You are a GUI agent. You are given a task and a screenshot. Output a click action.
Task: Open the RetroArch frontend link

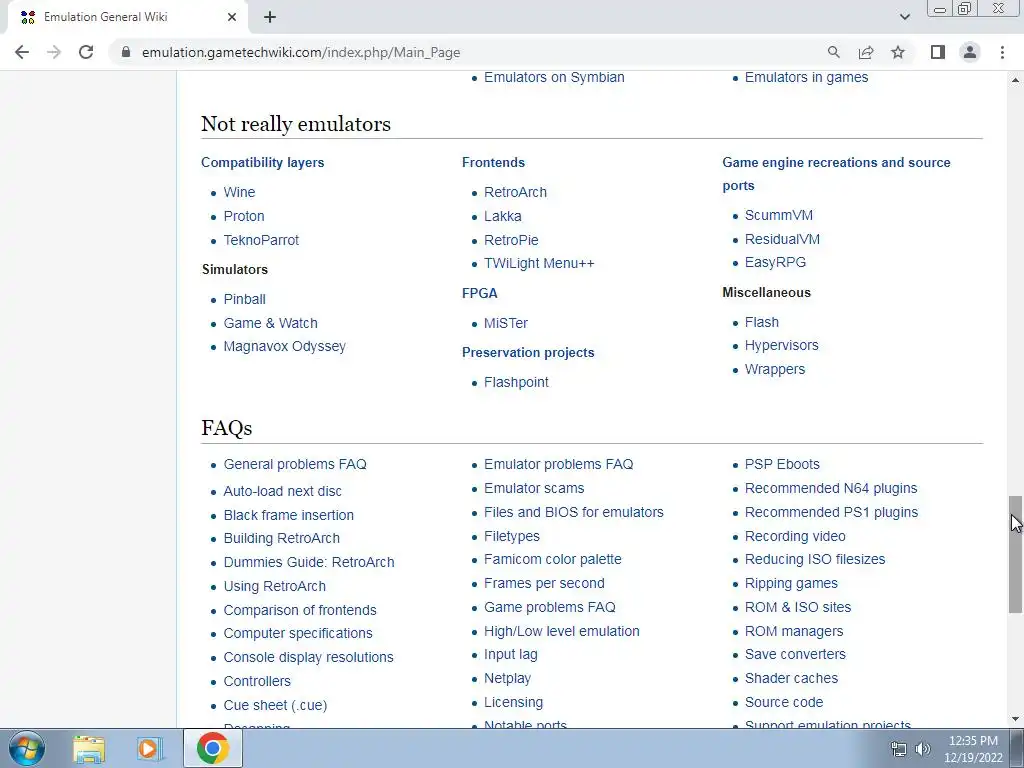point(515,193)
